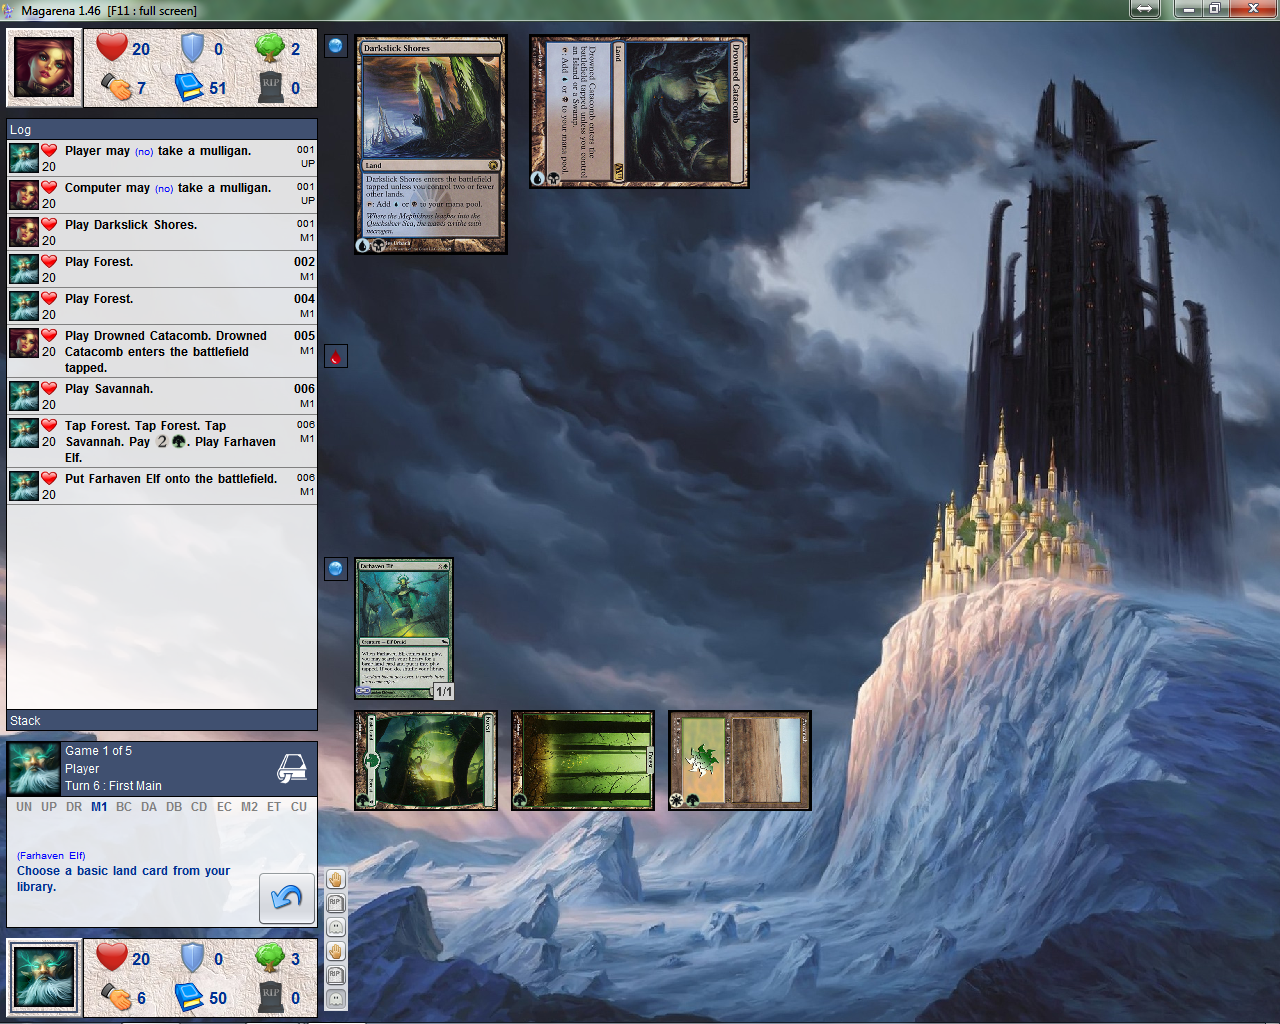Click the (no) link in Player mulligan entry
This screenshot has height=1024, width=1280.
pyautogui.click(x=144, y=152)
